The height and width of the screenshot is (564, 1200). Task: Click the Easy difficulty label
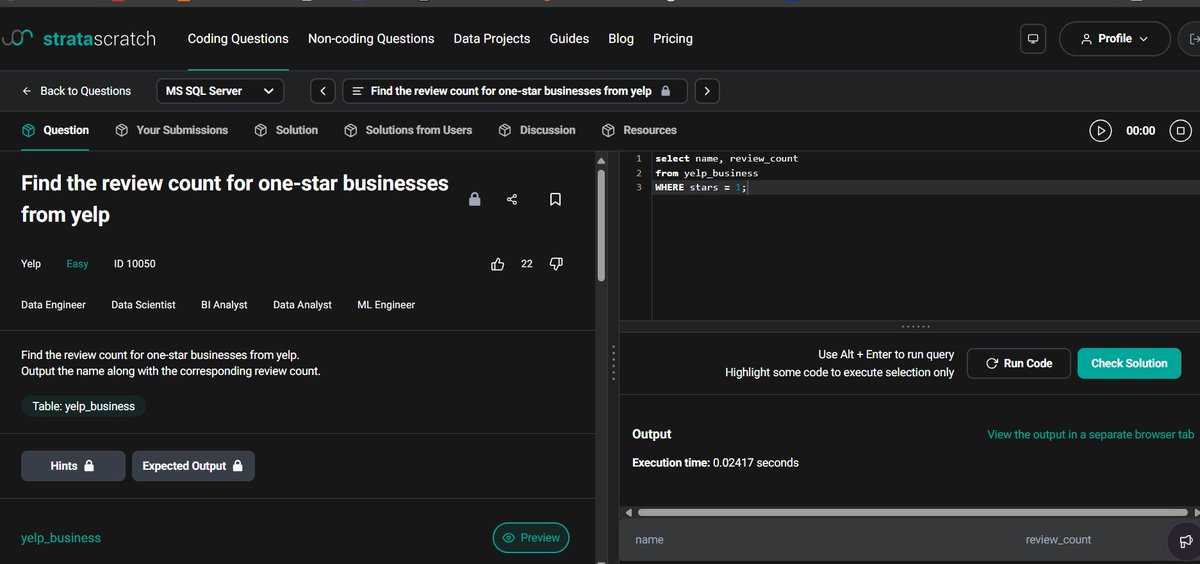[77, 264]
